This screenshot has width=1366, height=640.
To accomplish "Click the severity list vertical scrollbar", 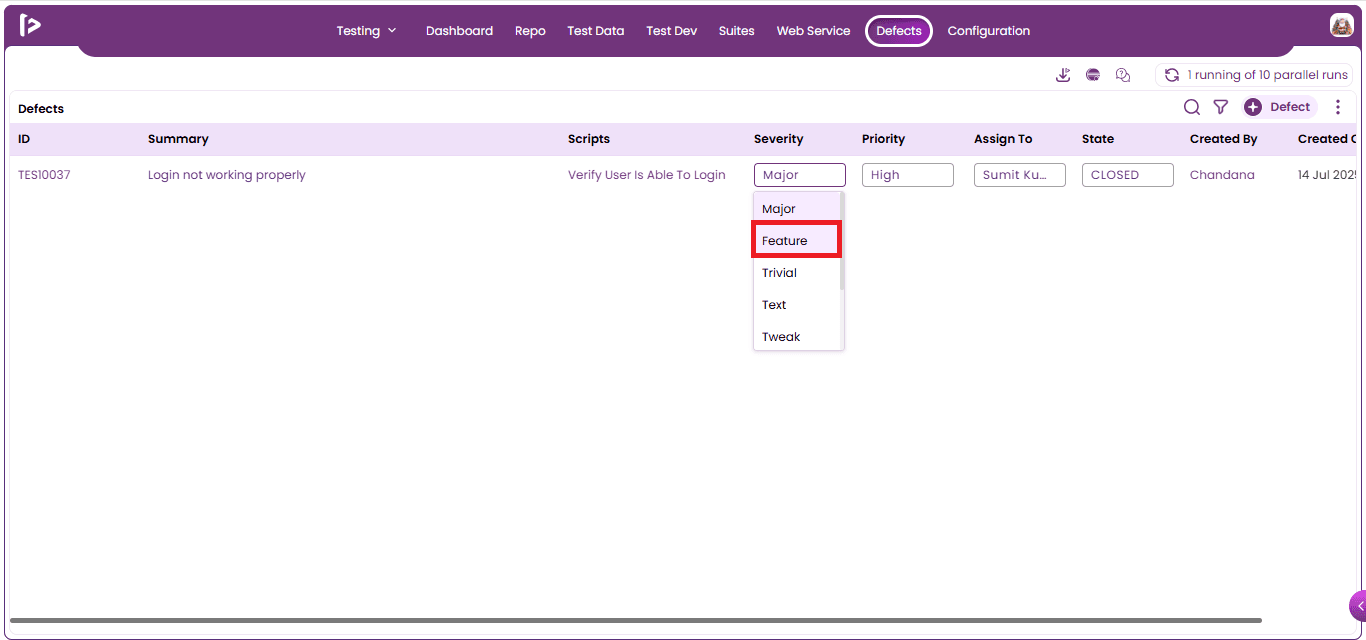I will click(842, 241).
